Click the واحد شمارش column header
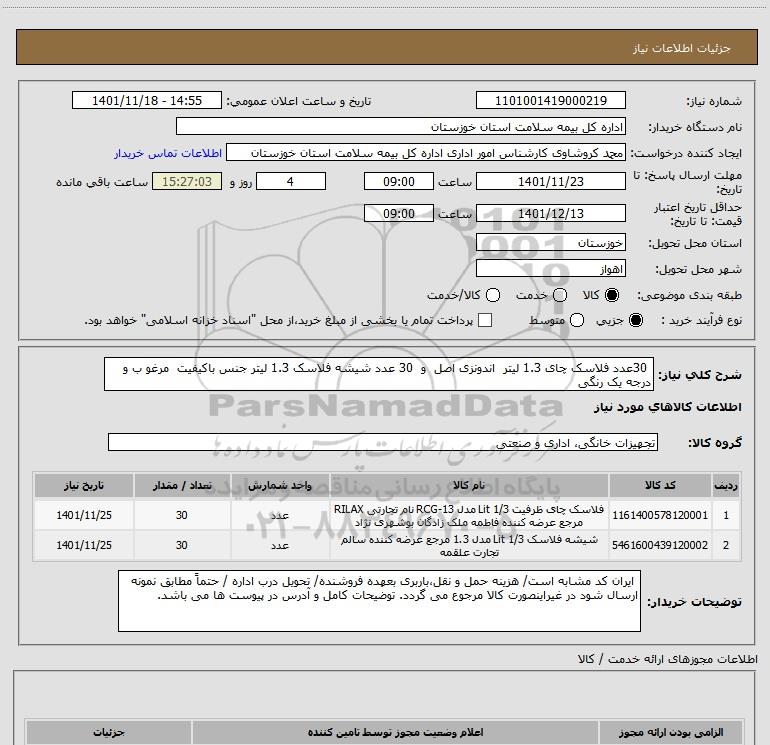 [x=279, y=486]
